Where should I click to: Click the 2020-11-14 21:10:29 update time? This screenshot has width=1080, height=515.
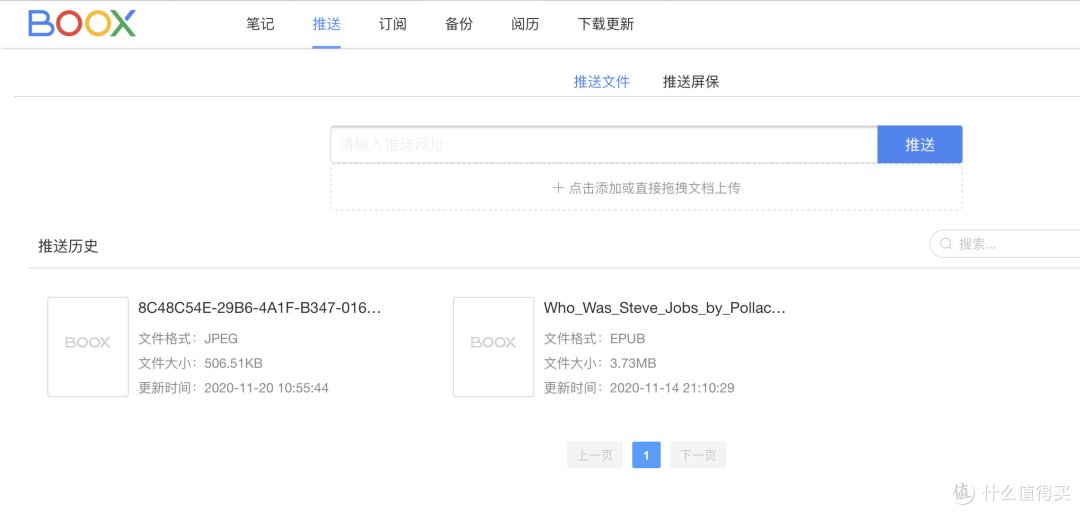click(x=672, y=388)
